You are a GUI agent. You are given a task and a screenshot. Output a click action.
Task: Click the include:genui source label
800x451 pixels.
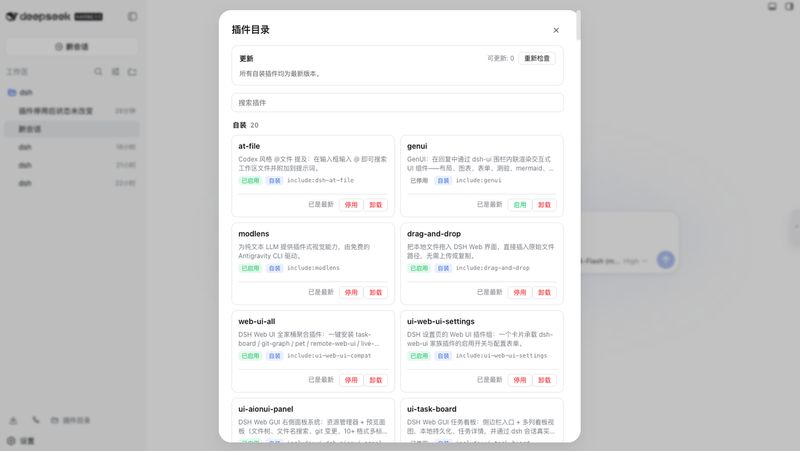tap(479, 180)
